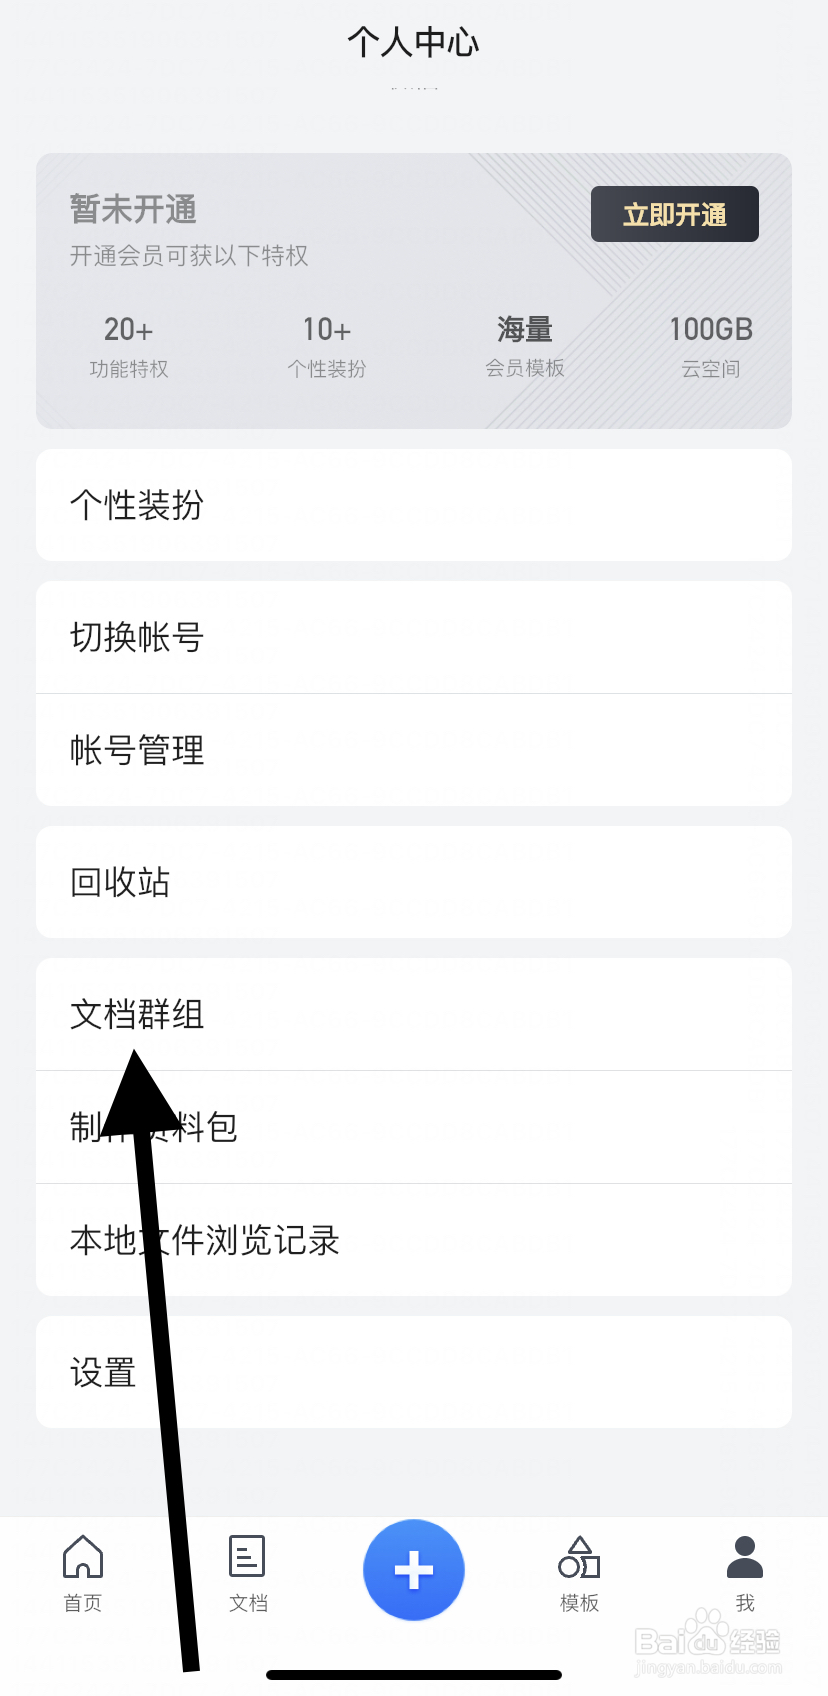Tap the blue plus create button
828x1696 pixels.
[414, 1570]
